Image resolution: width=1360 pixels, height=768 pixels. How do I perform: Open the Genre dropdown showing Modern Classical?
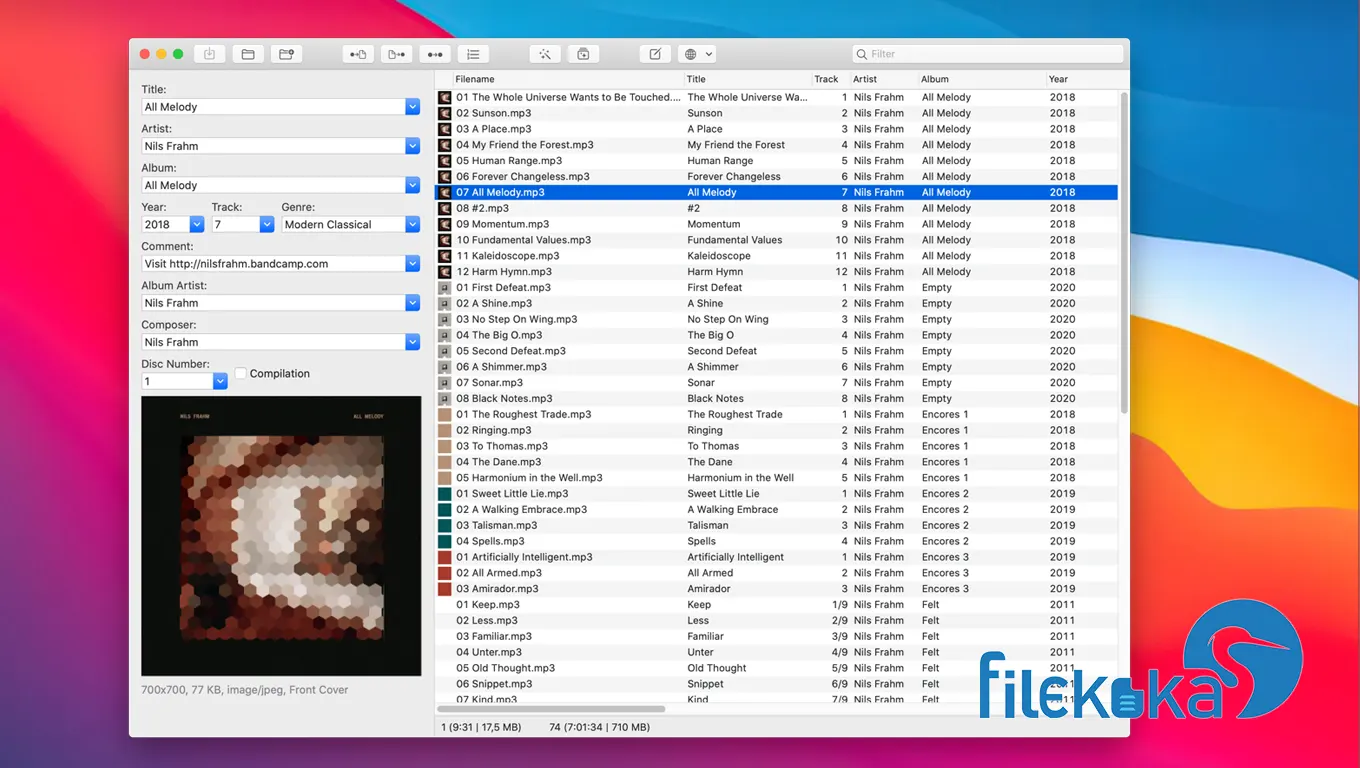coord(413,225)
